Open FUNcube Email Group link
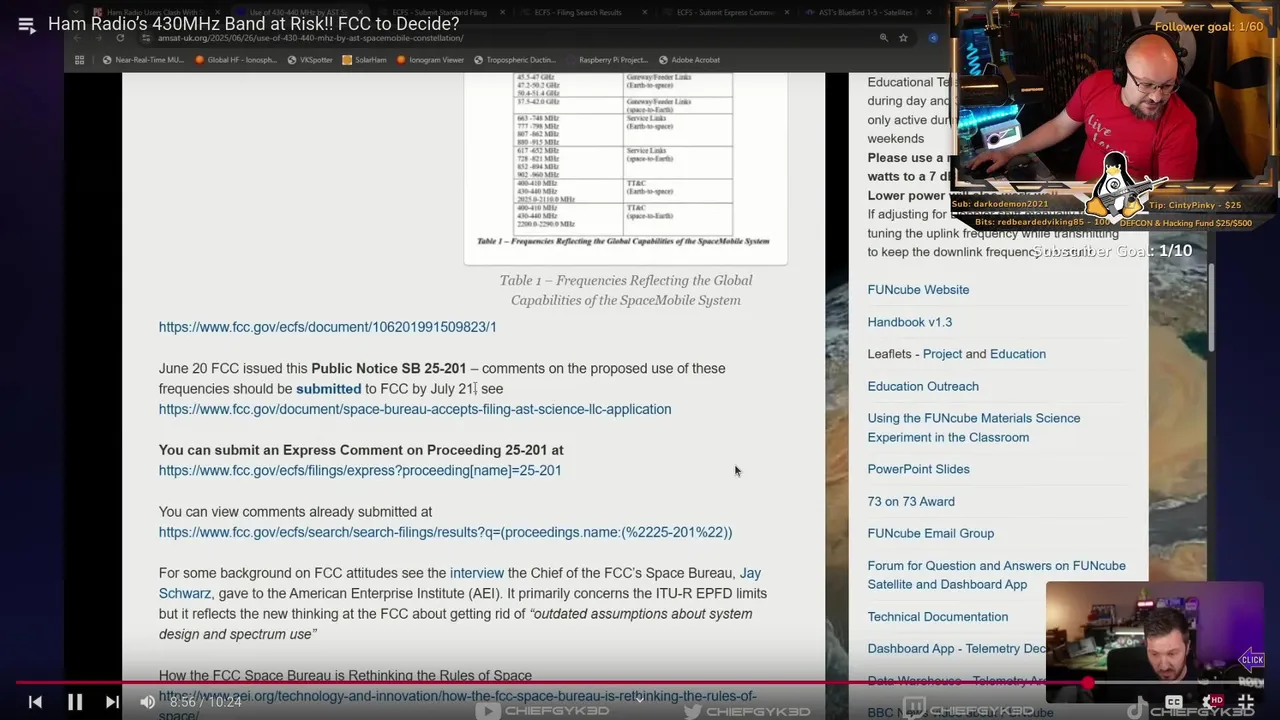The image size is (1280, 720). [x=930, y=533]
